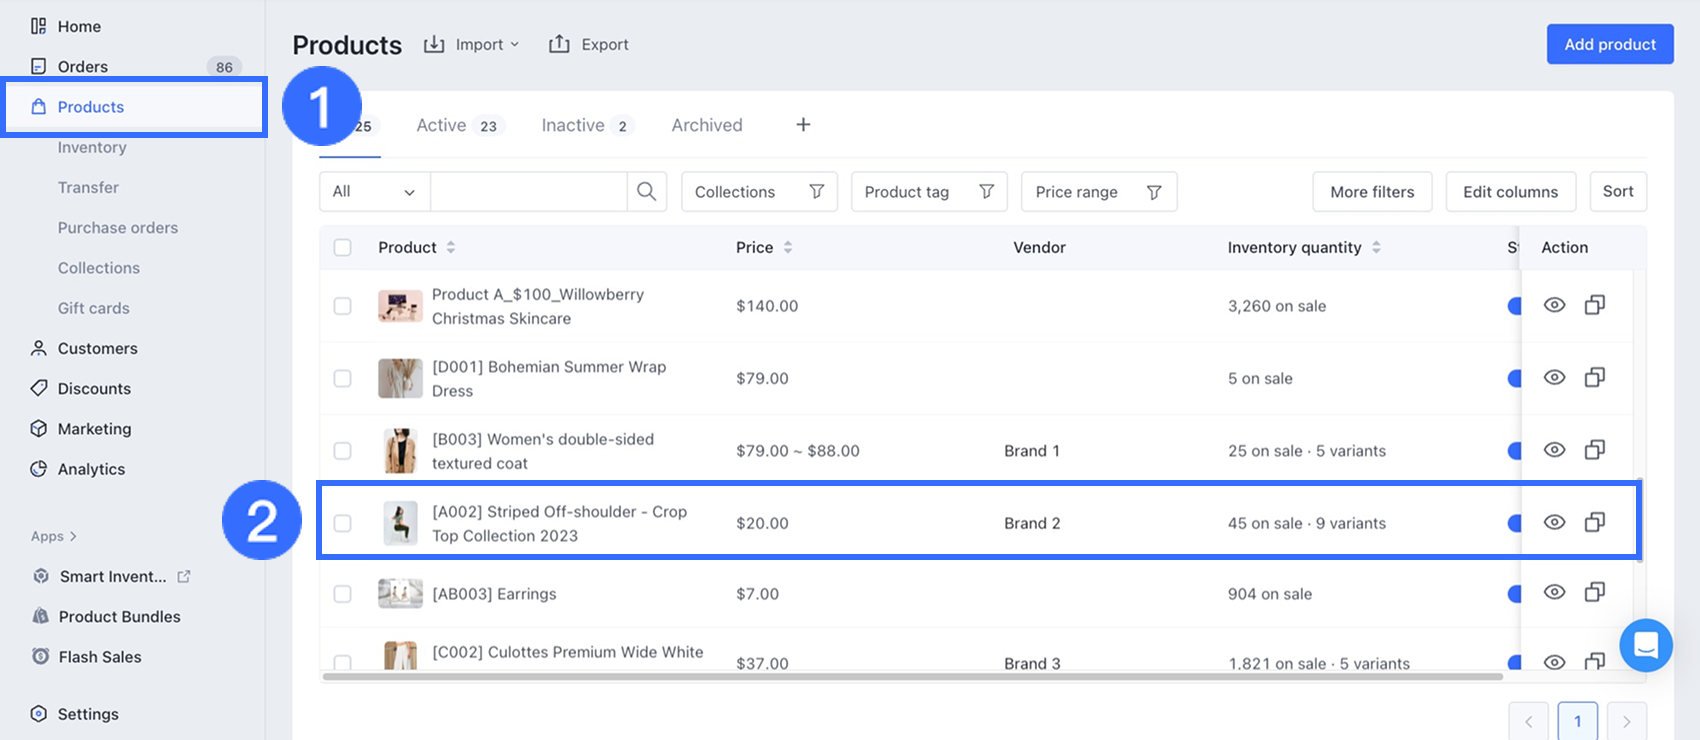1700x740 pixels.
Task: Open the chat support bubble
Action: [1645, 646]
